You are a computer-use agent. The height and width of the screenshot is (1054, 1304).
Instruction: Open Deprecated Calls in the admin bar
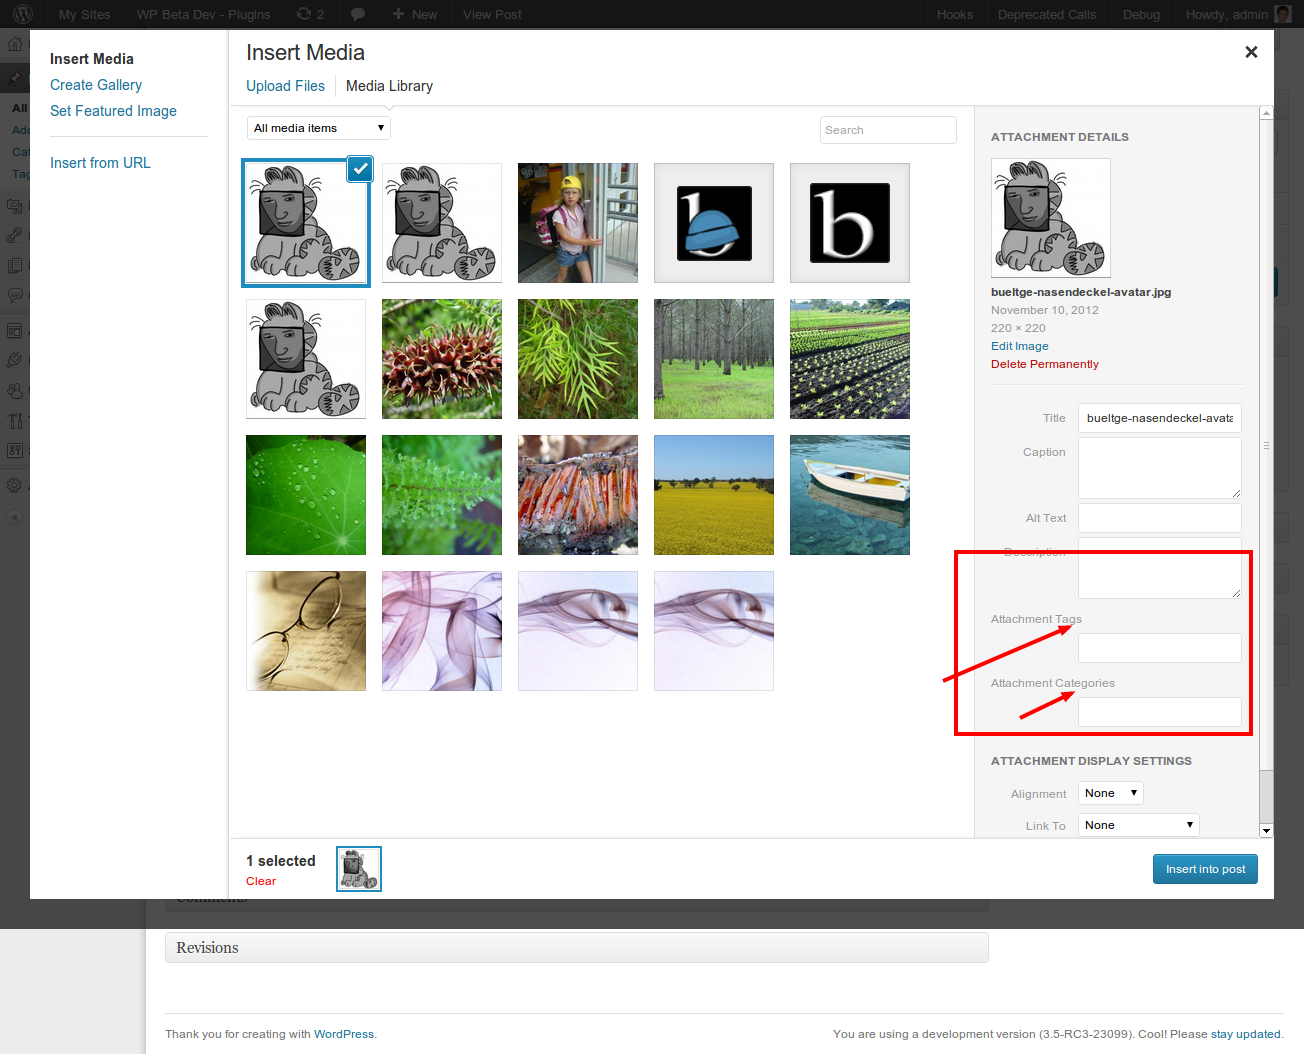pyautogui.click(x=1047, y=14)
